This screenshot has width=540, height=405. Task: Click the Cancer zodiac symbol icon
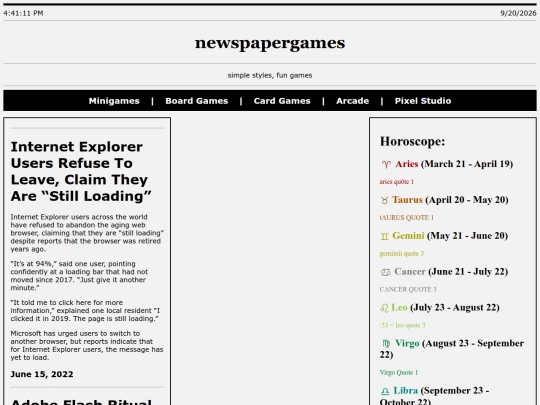385,272
